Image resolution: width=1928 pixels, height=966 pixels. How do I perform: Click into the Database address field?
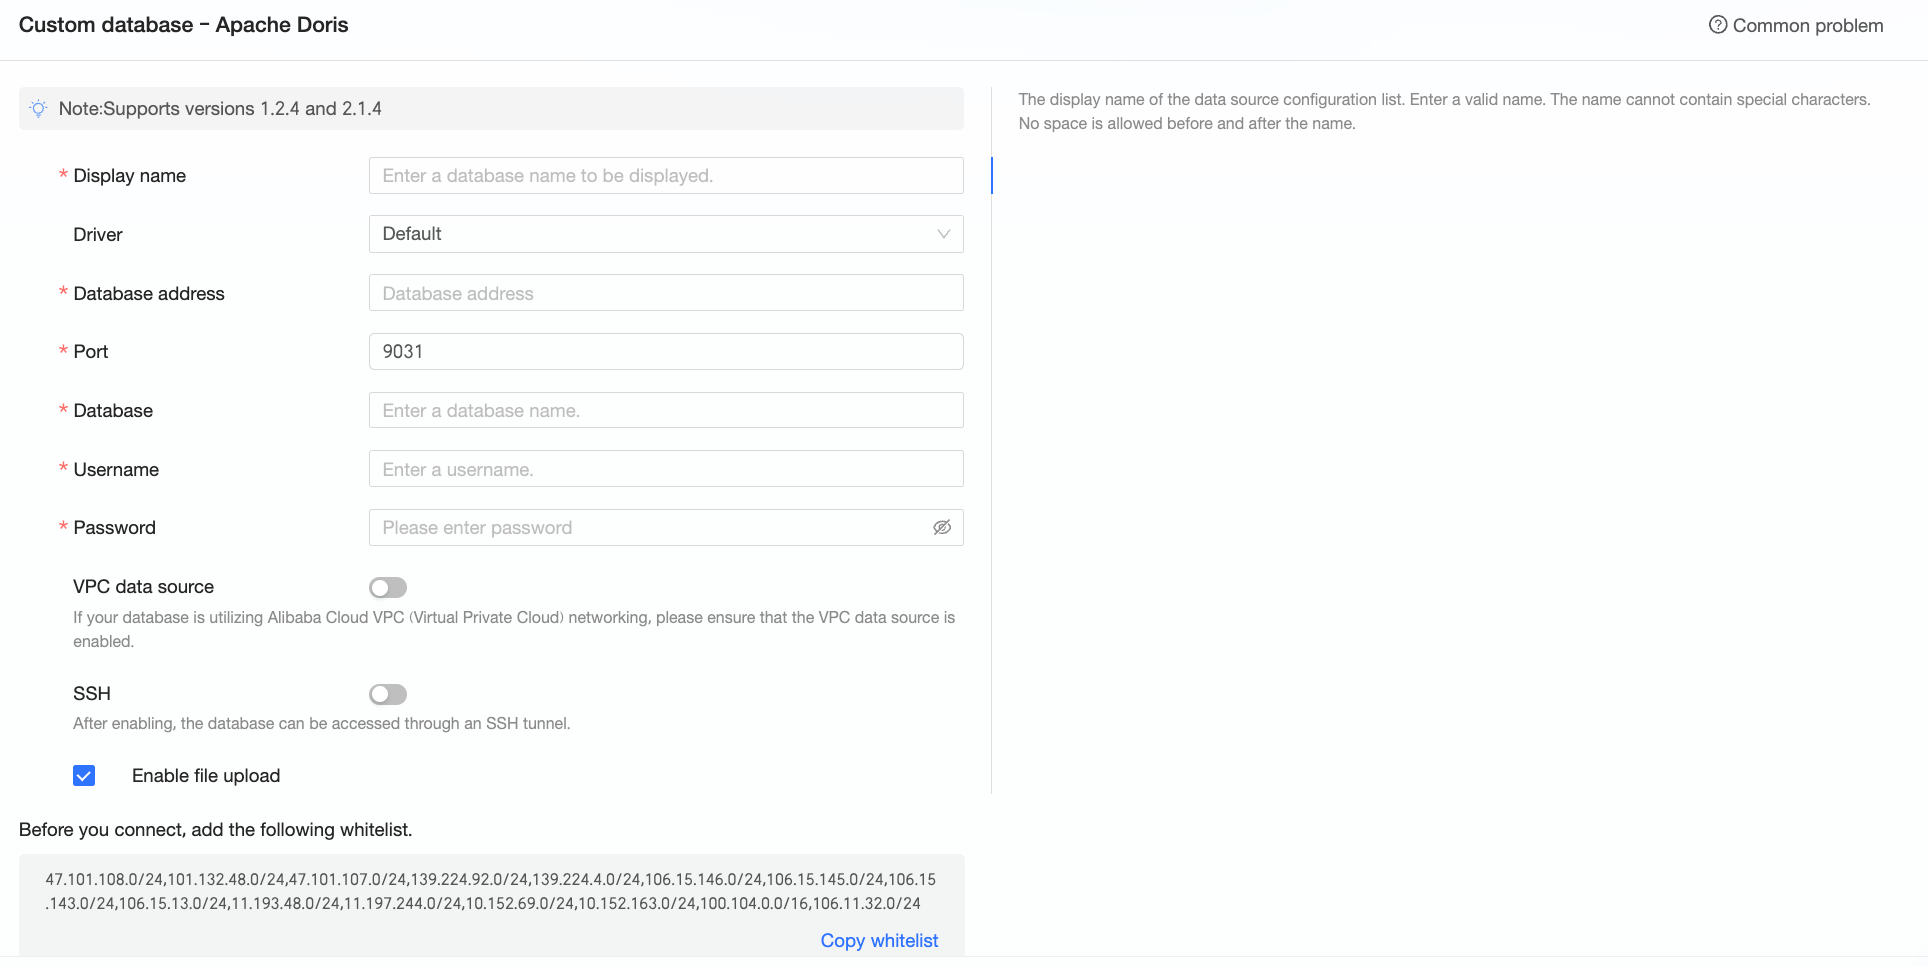click(666, 293)
